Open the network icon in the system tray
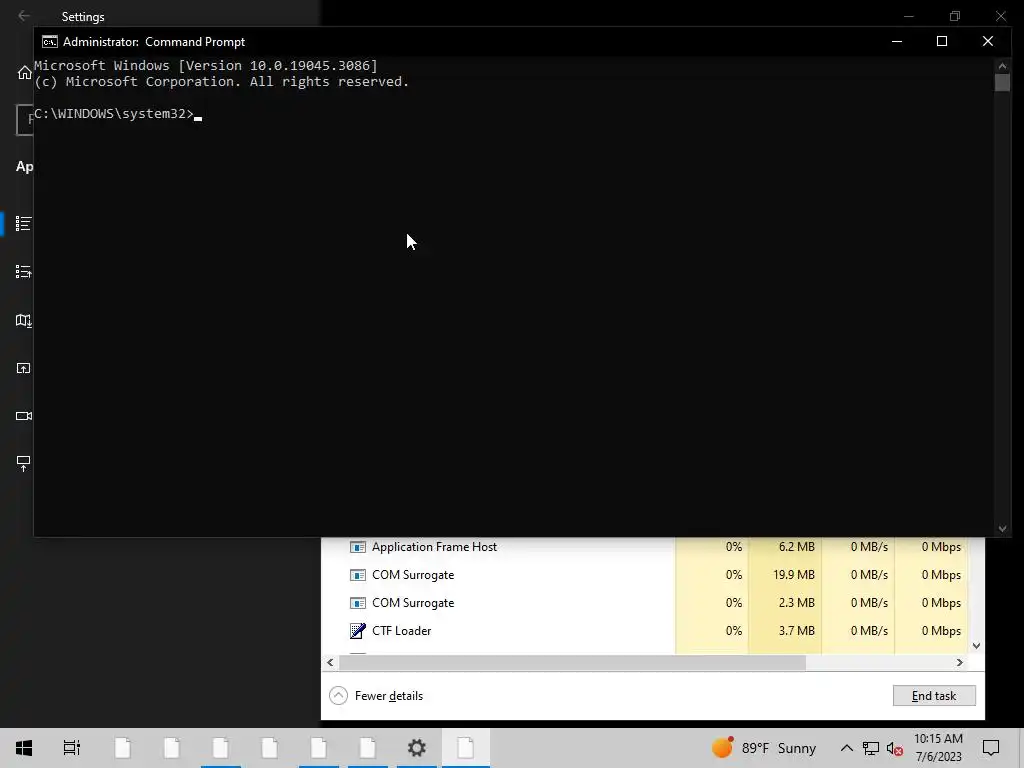 tap(871, 748)
